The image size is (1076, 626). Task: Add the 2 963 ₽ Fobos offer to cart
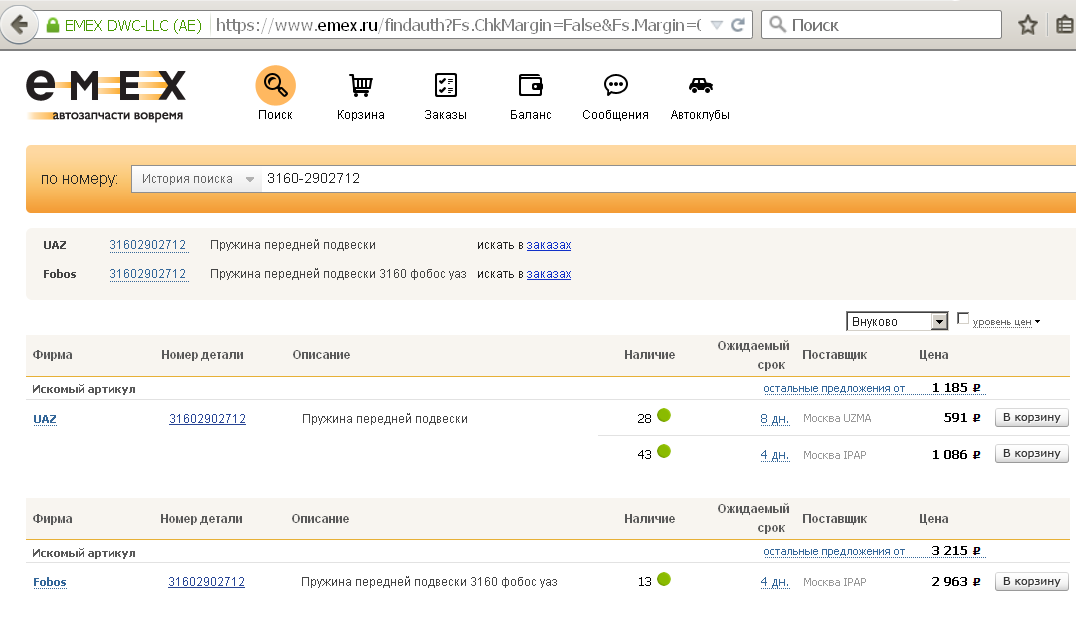pyautogui.click(x=1031, y=581)
